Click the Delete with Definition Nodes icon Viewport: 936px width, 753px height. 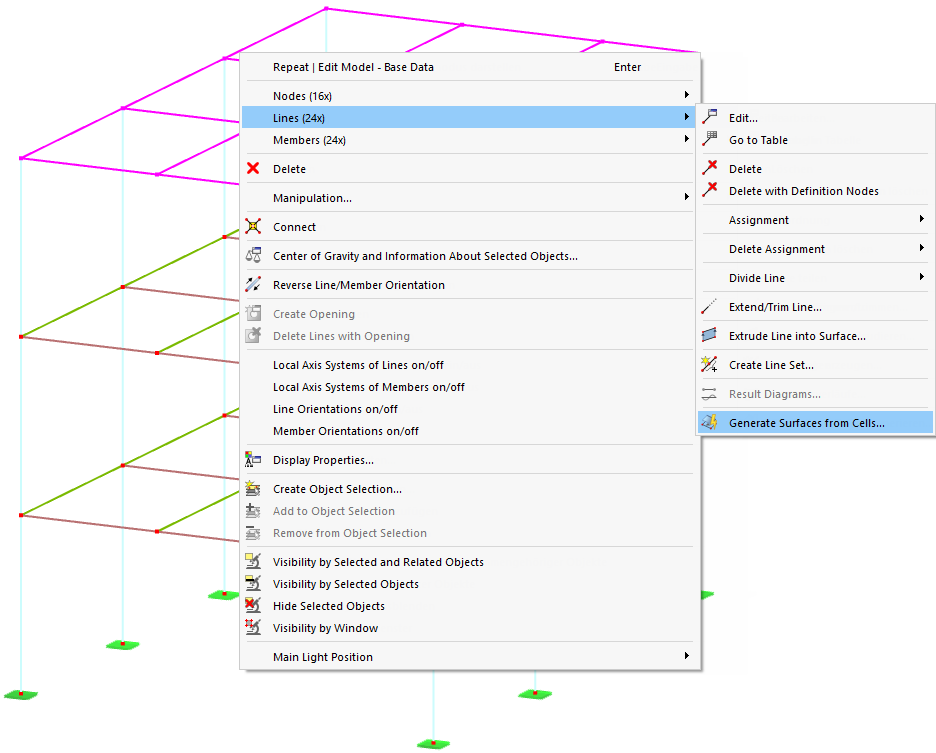[709, 190]
